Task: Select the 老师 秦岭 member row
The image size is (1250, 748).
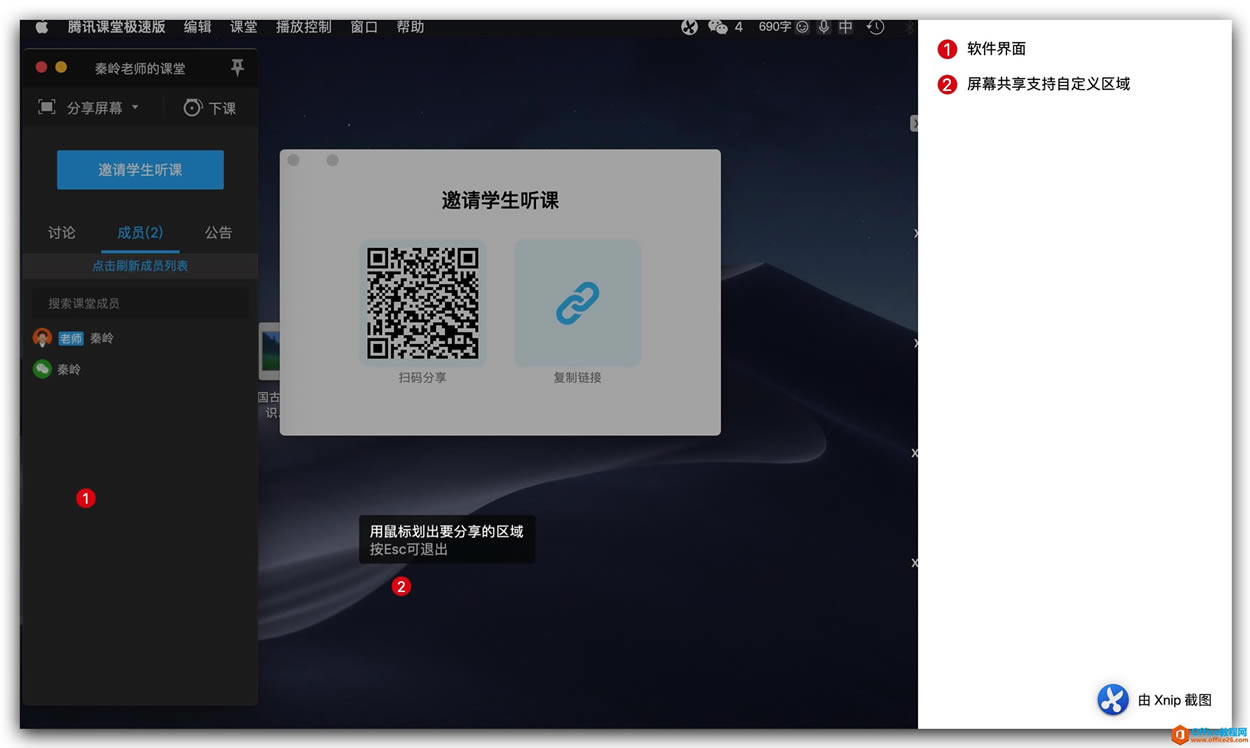Action: tap(140, 338)
